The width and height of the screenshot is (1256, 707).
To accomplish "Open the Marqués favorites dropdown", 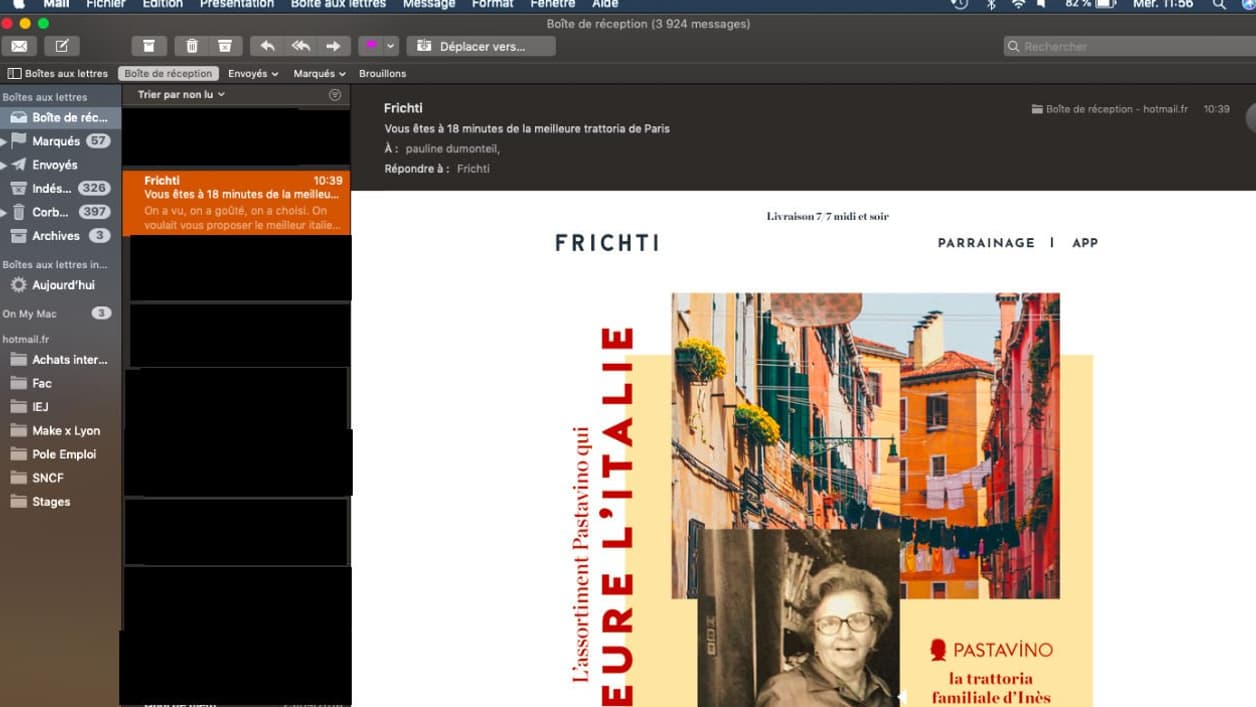I will click(x=319, y=74).
